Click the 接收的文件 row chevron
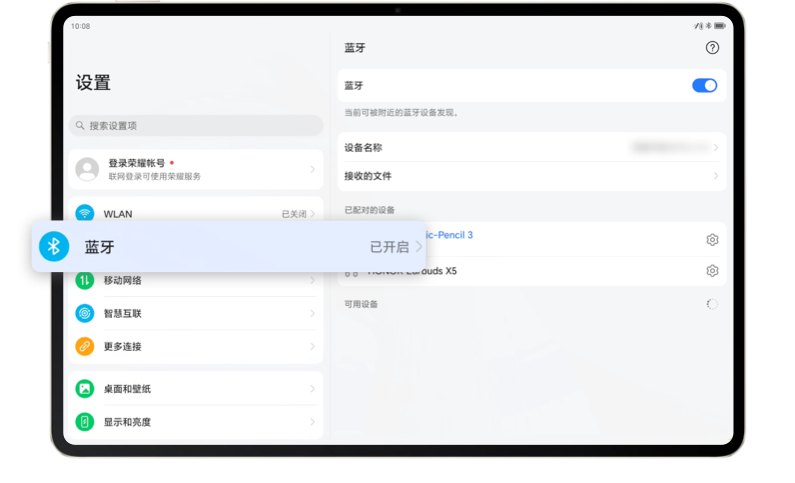Image resolution: width=795 pixels, height=483 pixels. click(x=715, y=176)
